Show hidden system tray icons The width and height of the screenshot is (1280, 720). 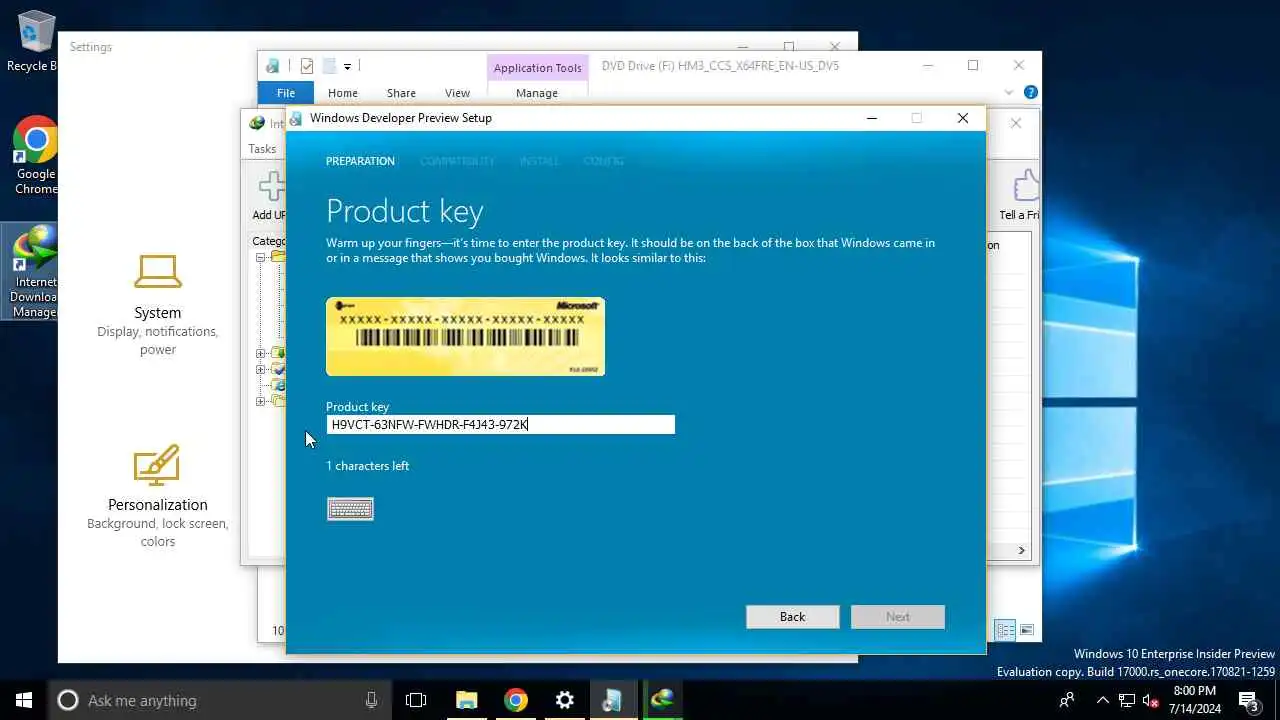pyautogui.click(x=1102, y=700)
